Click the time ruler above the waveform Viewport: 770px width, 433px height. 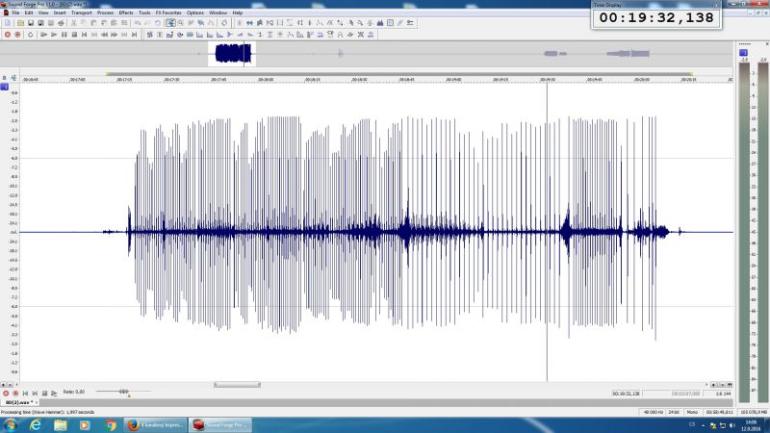click(376, 79)
